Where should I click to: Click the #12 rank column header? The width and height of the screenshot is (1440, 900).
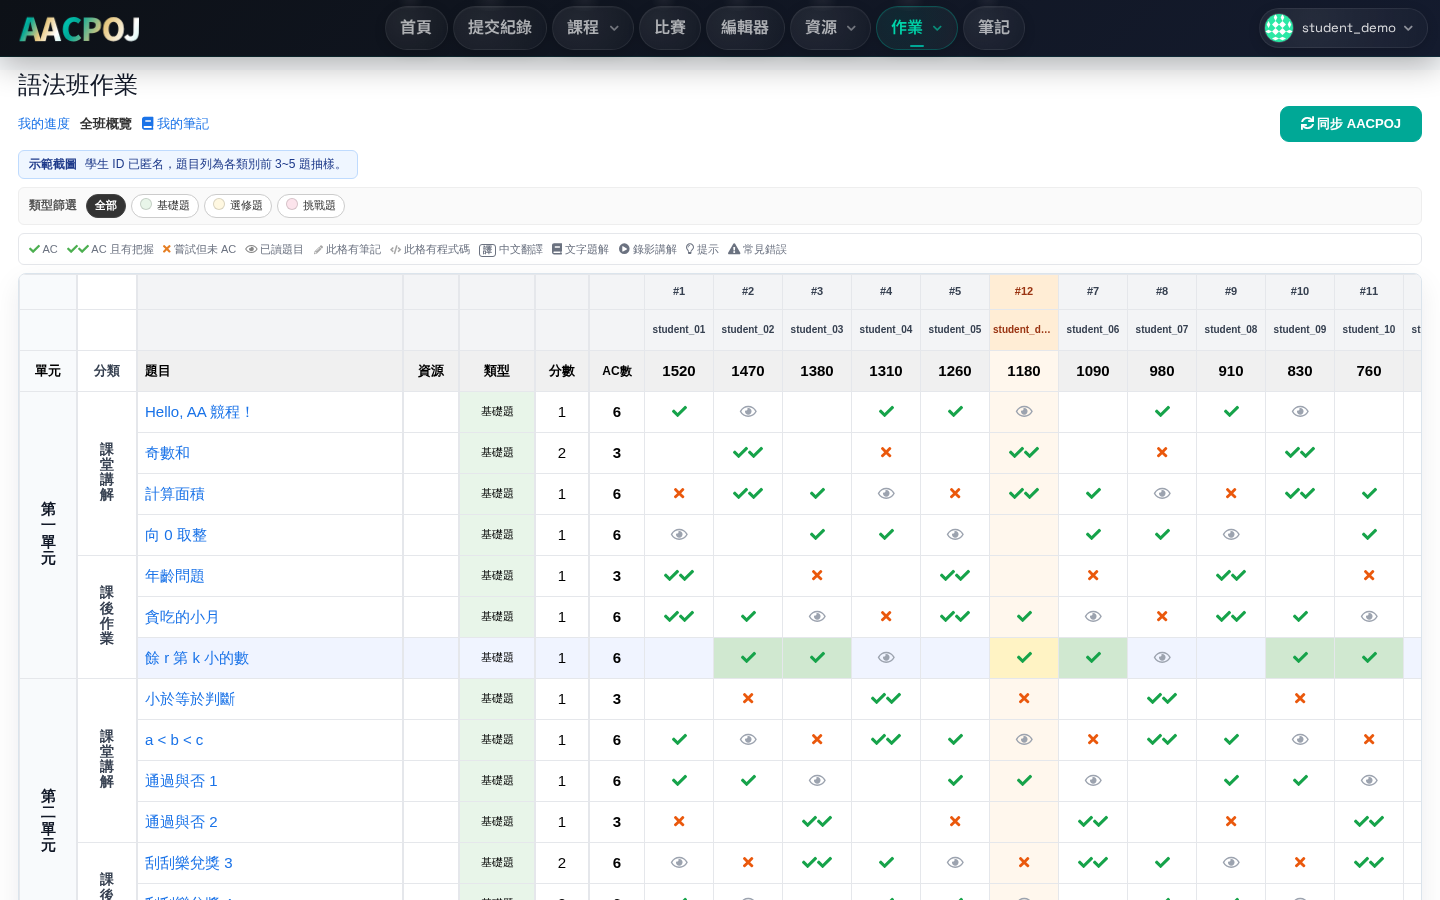coord(1024,291)
